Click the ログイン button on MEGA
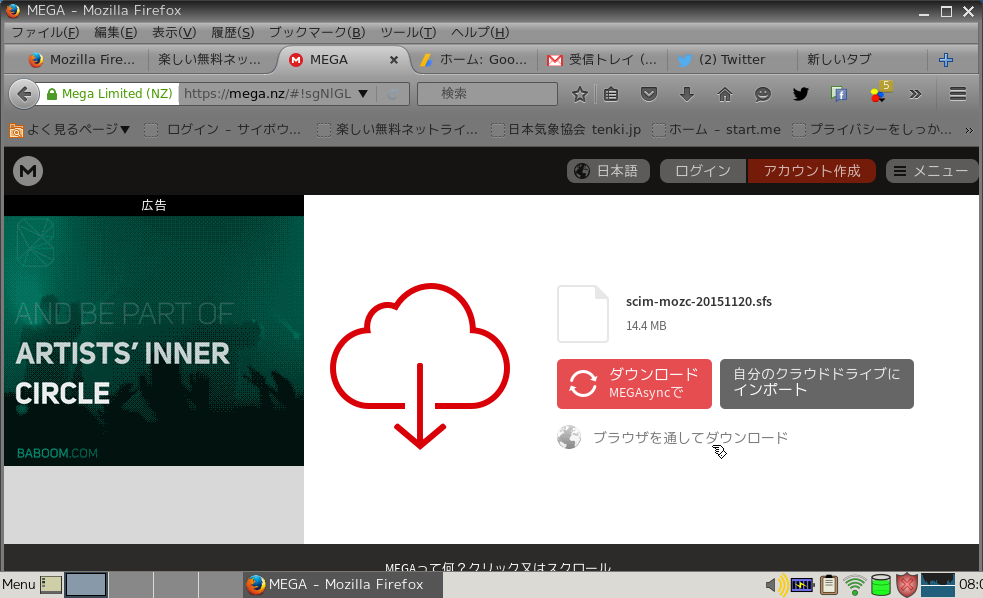This screenshot has height=598, width=983. point(703,171)
